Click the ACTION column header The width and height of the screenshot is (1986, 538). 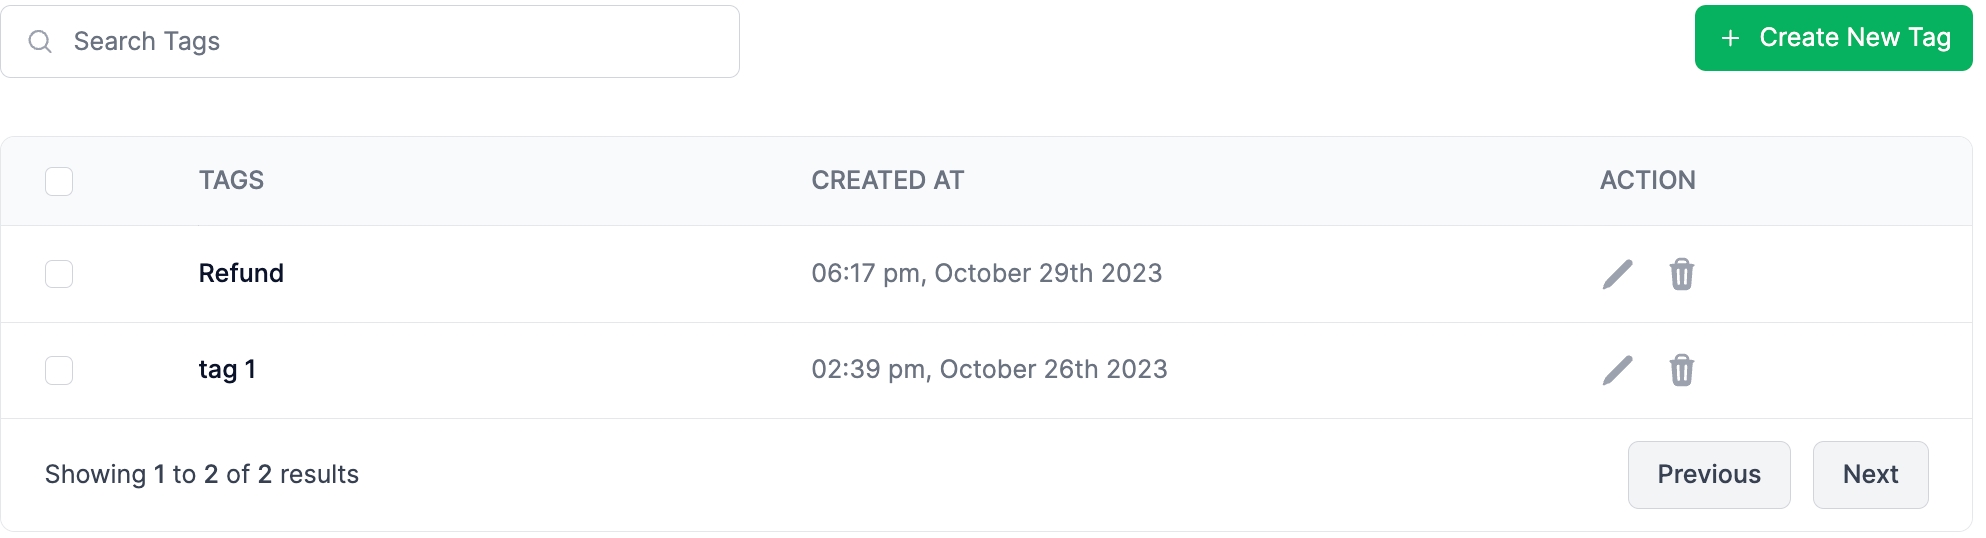1647,180
